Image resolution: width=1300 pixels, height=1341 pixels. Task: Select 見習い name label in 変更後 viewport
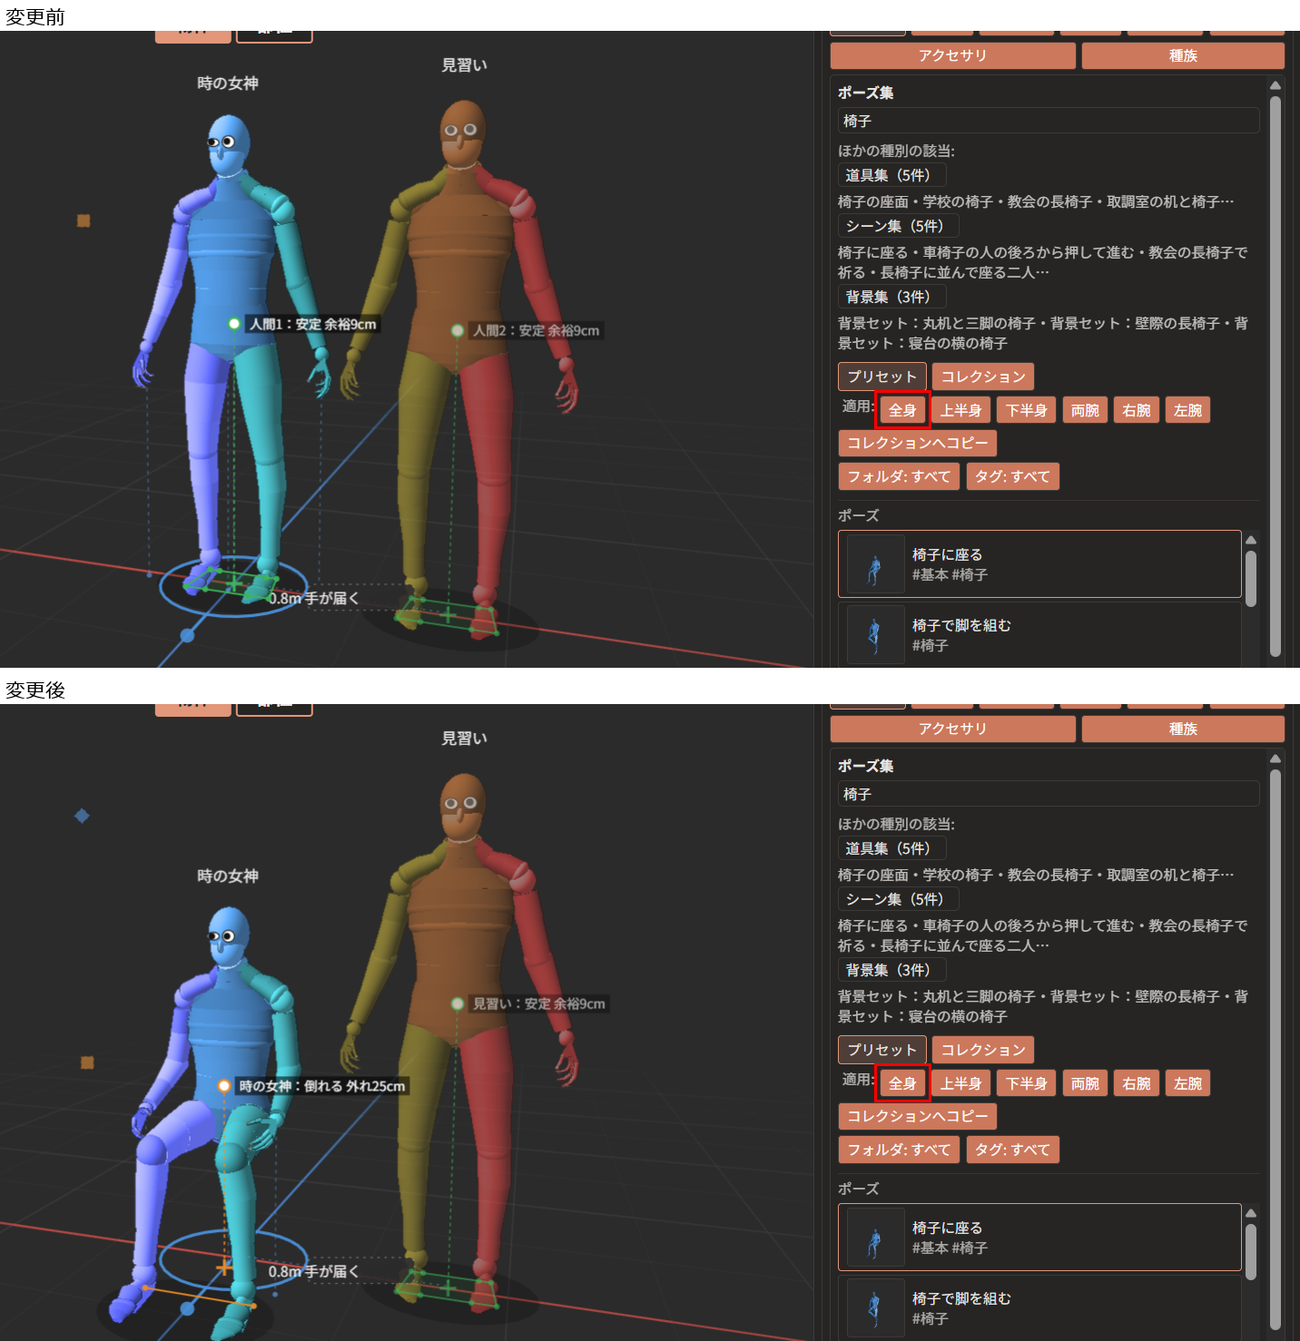pos(465,738)
